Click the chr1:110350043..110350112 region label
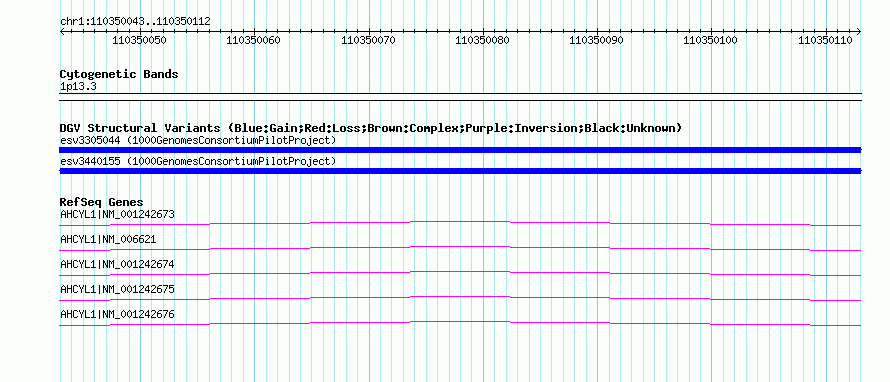 pyautogui.click(x=136, y=22)
